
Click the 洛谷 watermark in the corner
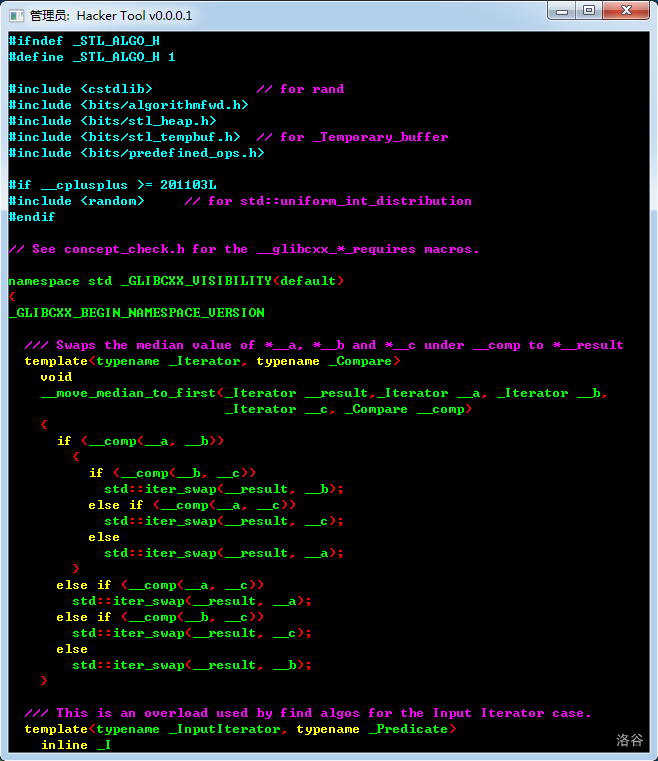(x=629, y=740)
